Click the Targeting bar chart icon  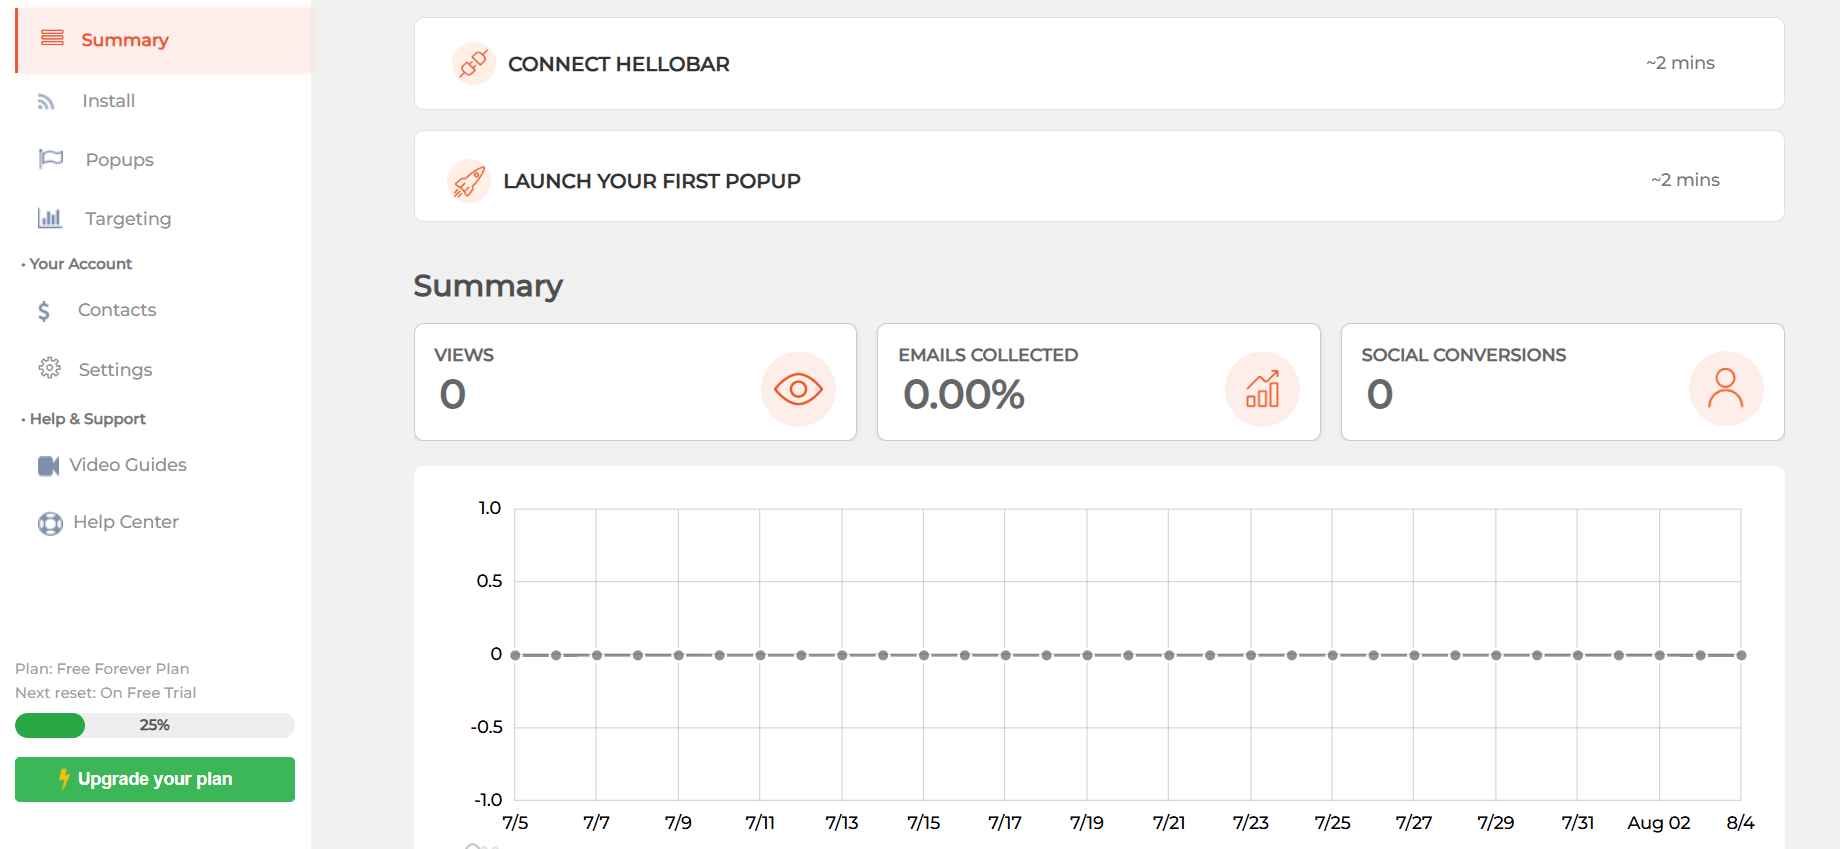50,217
